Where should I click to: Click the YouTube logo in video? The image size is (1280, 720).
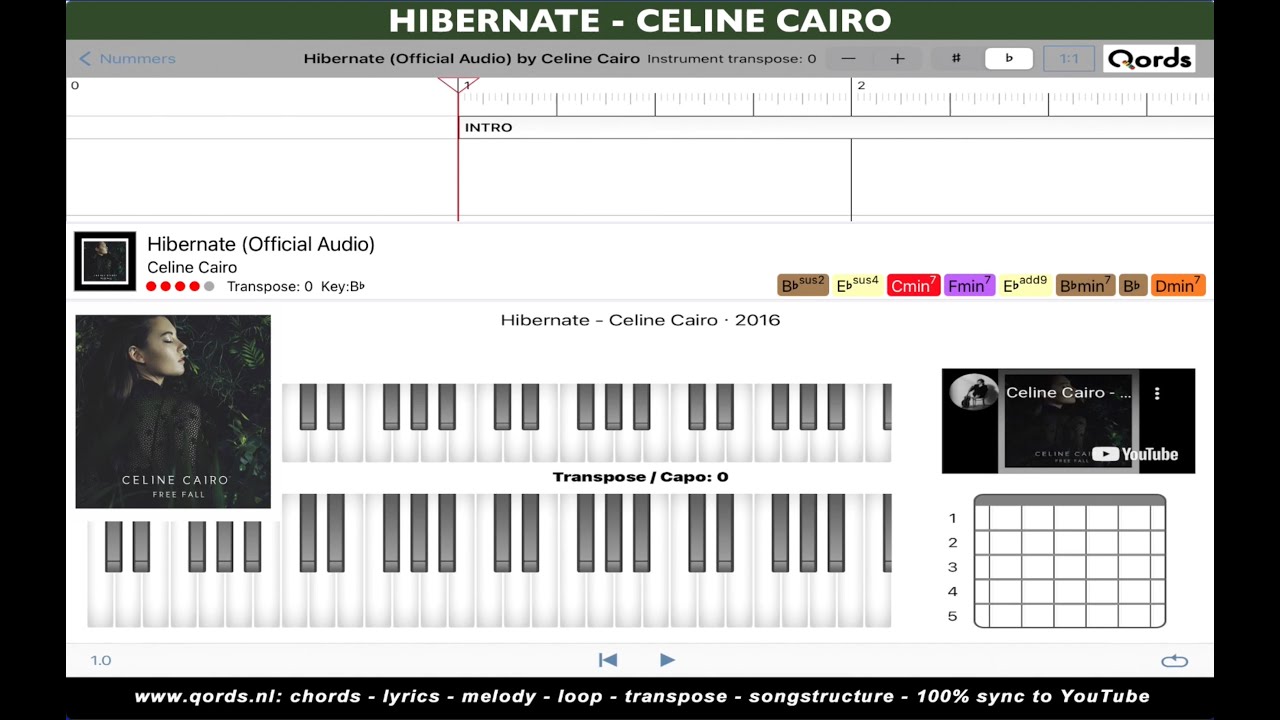[1135, 454]
